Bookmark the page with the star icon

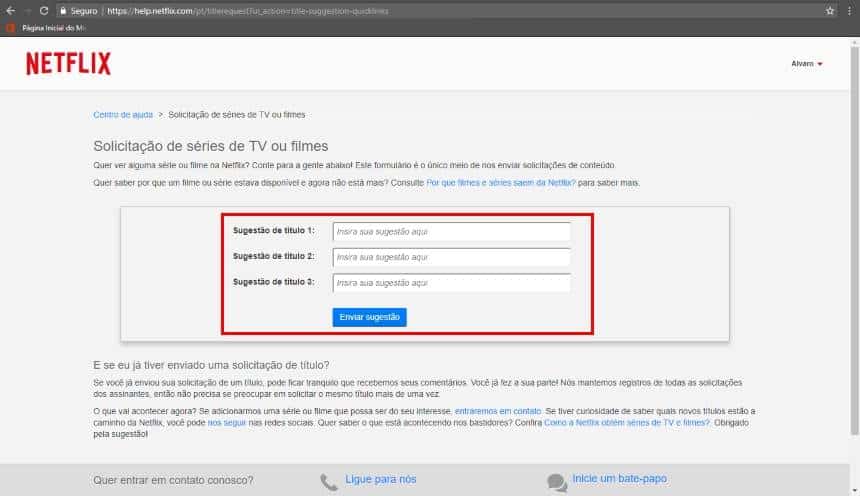(830, 10)
